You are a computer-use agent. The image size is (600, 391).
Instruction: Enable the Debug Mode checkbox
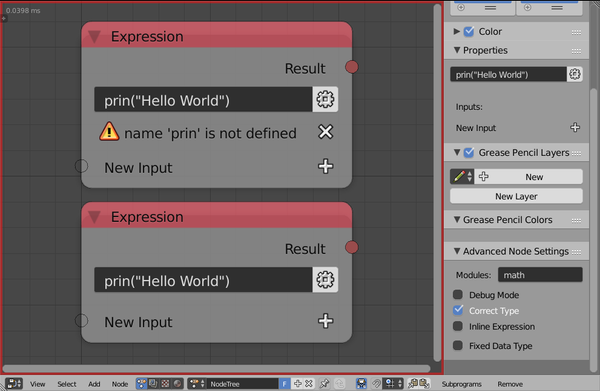click(458, 295)
